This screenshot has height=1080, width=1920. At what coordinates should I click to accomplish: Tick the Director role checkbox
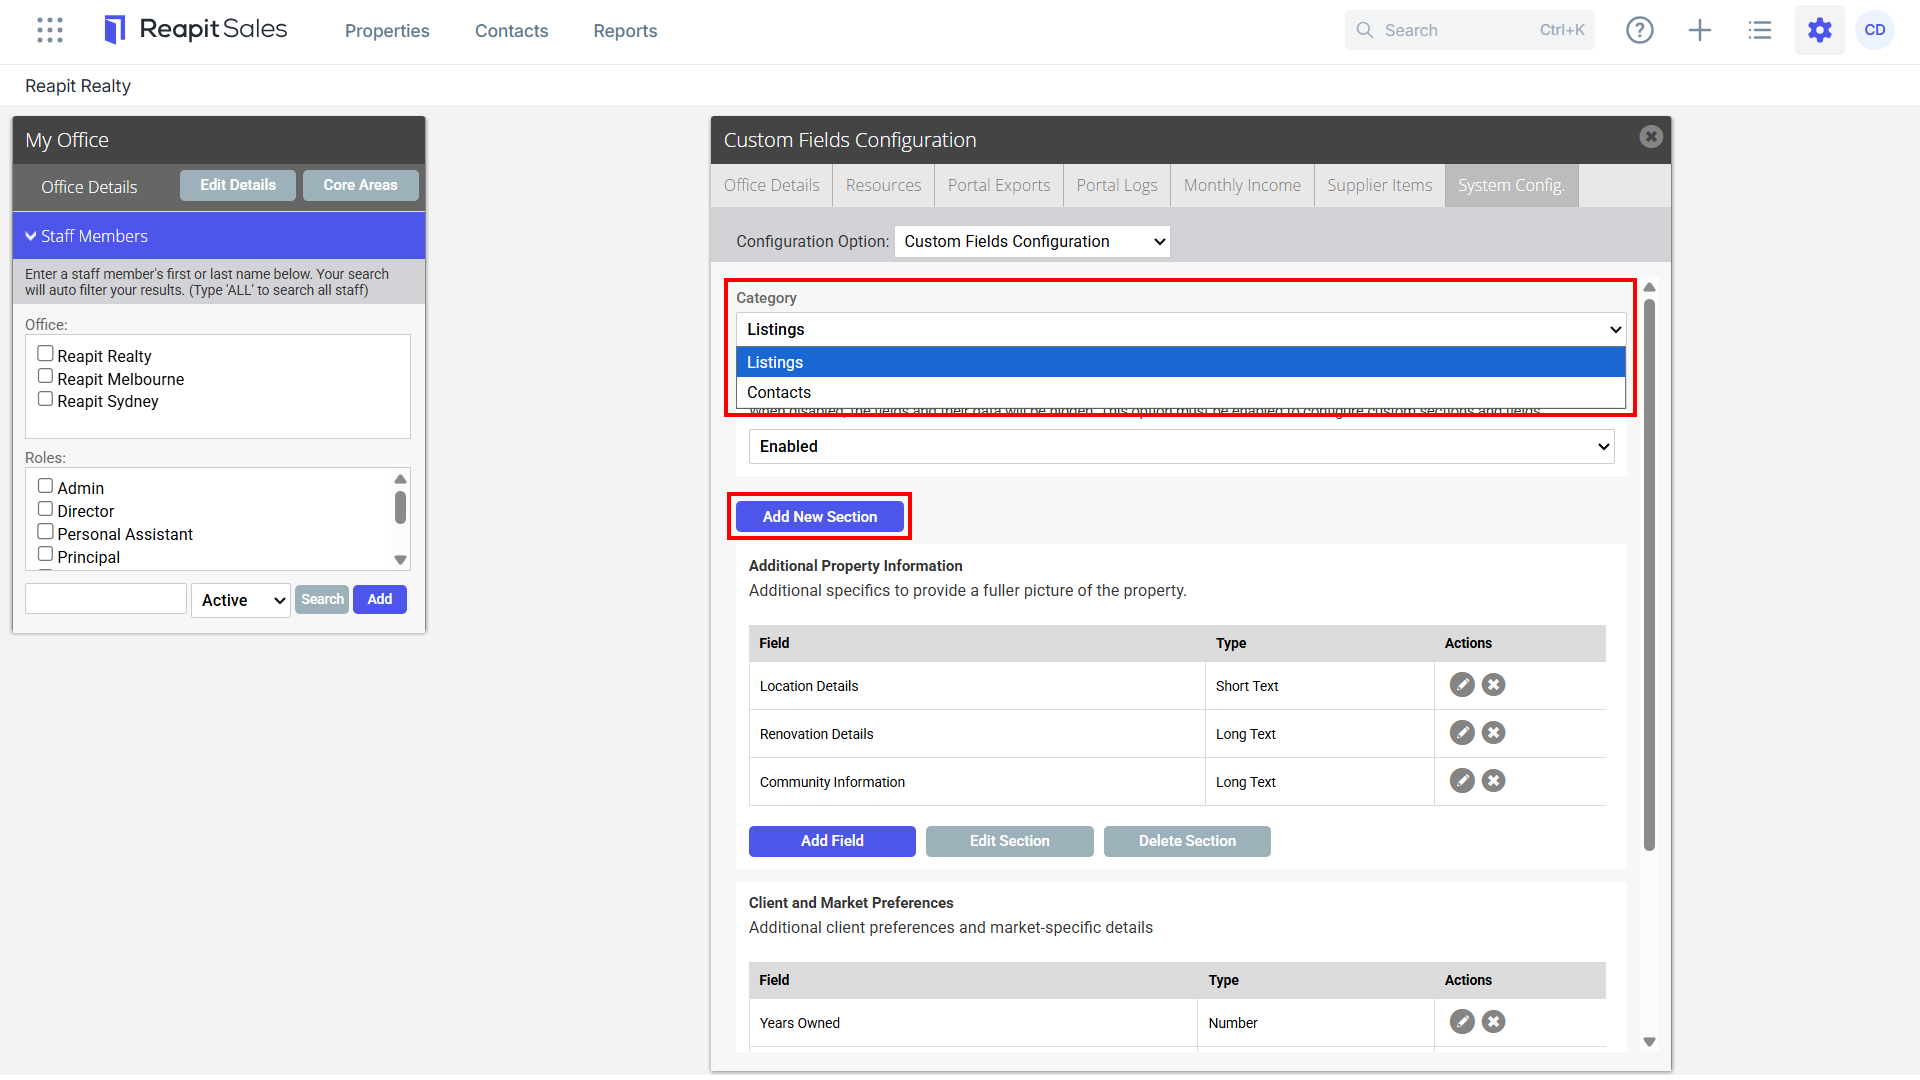click(x=45, y=509)
